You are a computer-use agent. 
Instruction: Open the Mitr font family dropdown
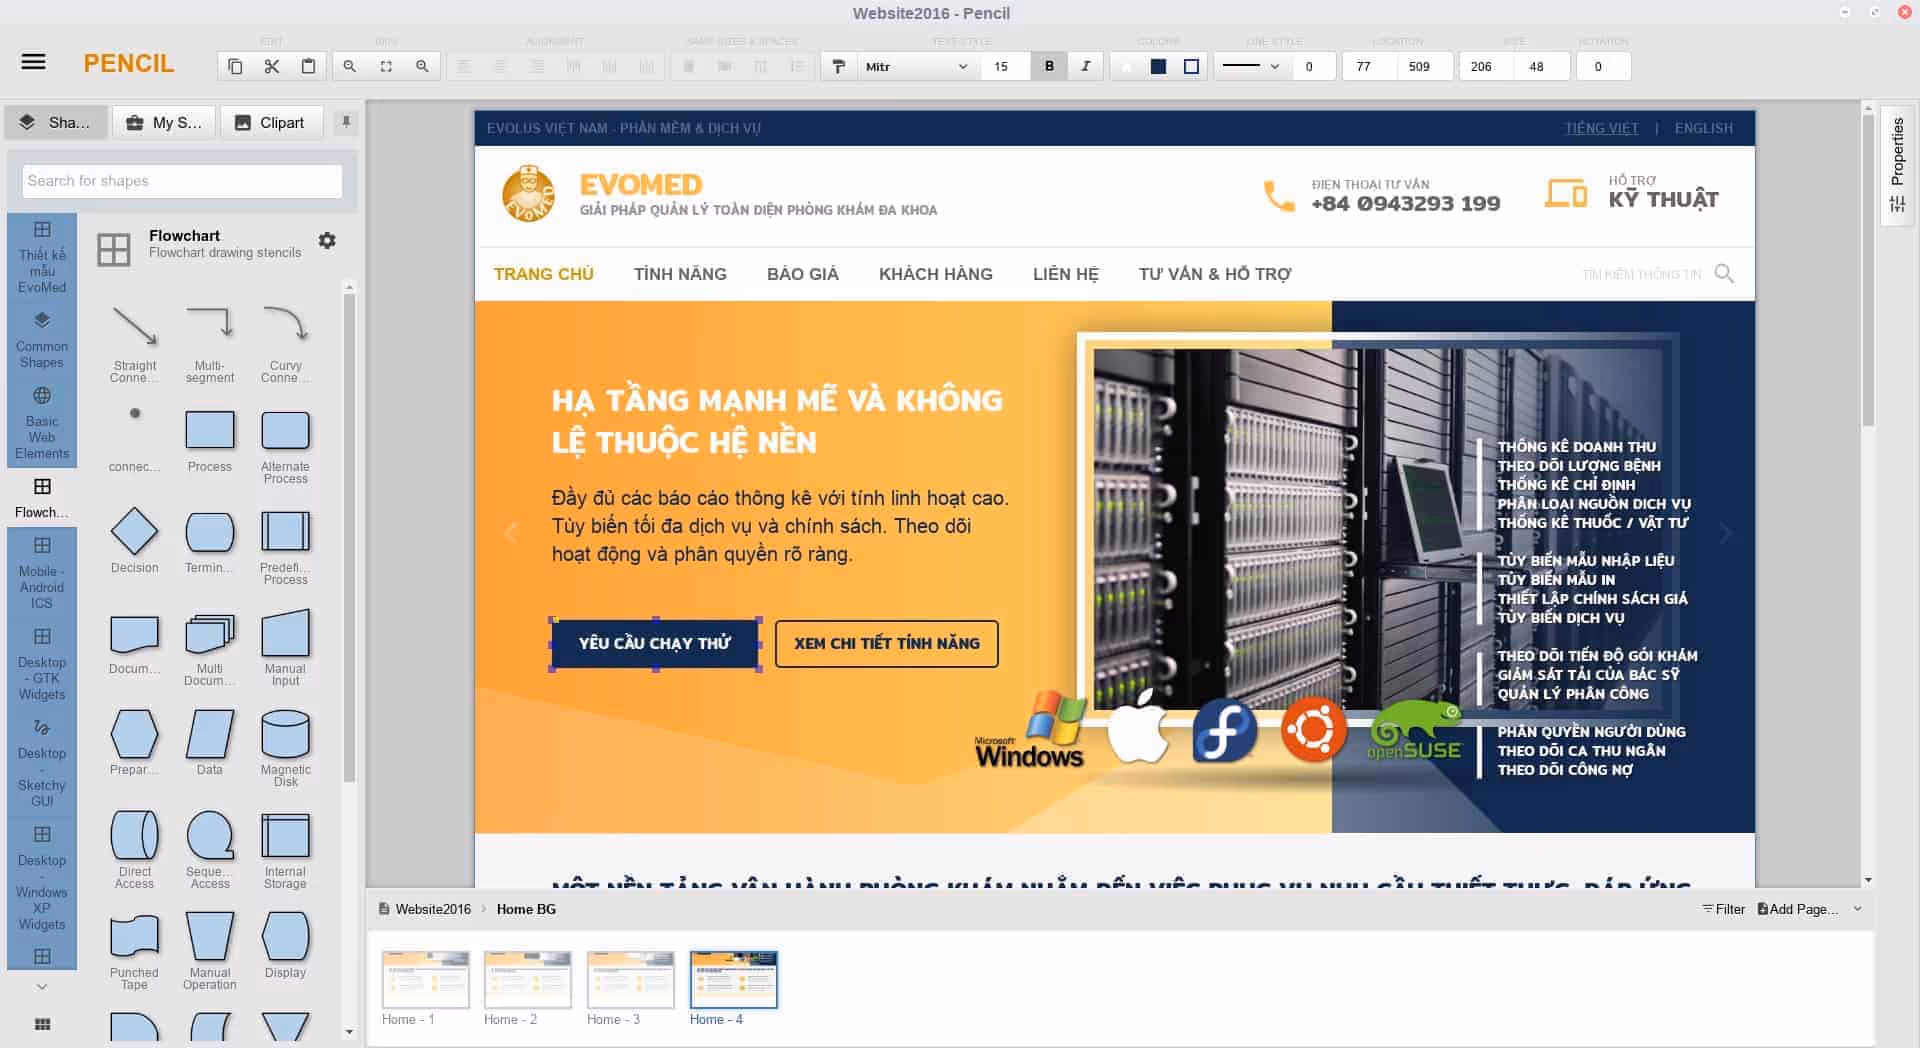coord(916,66)
